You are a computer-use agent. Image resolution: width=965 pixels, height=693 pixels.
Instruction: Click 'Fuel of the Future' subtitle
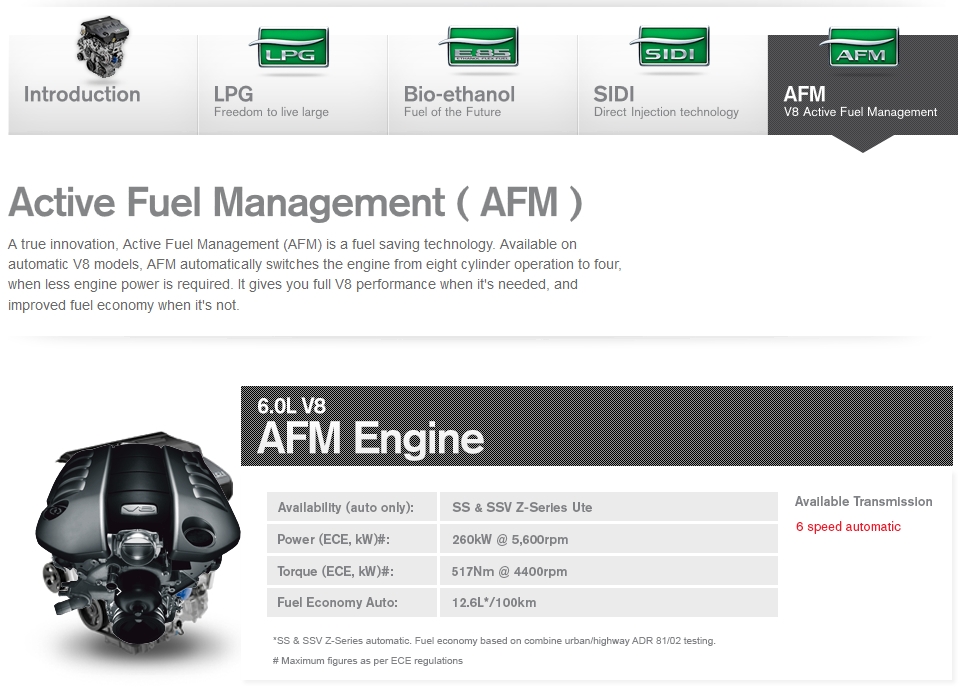[452, 112]
